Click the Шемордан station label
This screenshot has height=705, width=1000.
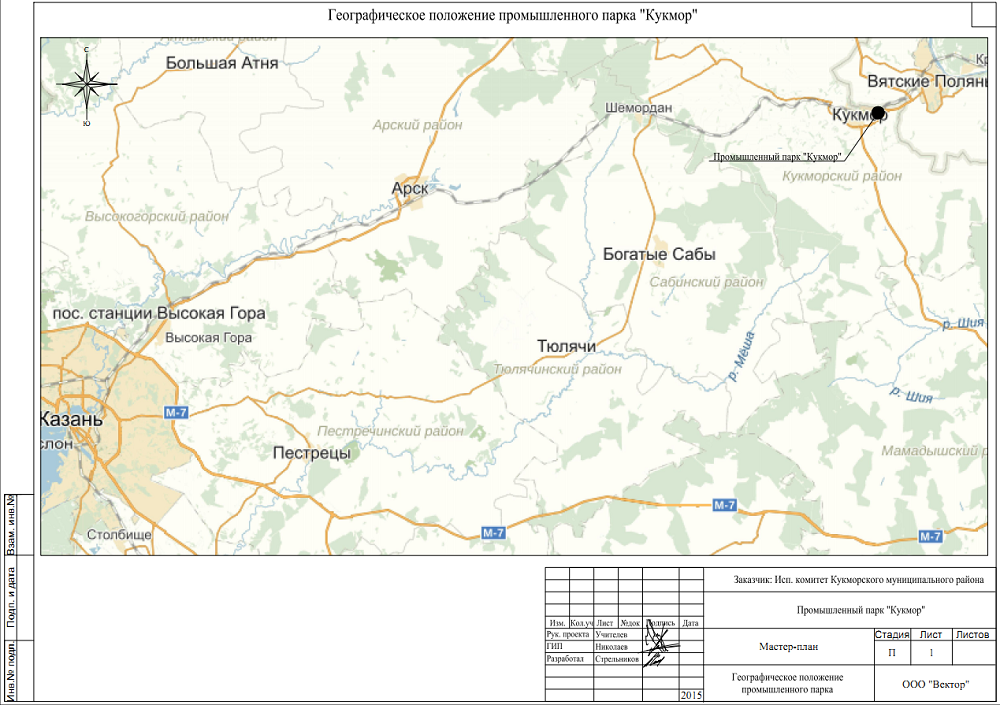pyautogui.click(x=638, y=108)
